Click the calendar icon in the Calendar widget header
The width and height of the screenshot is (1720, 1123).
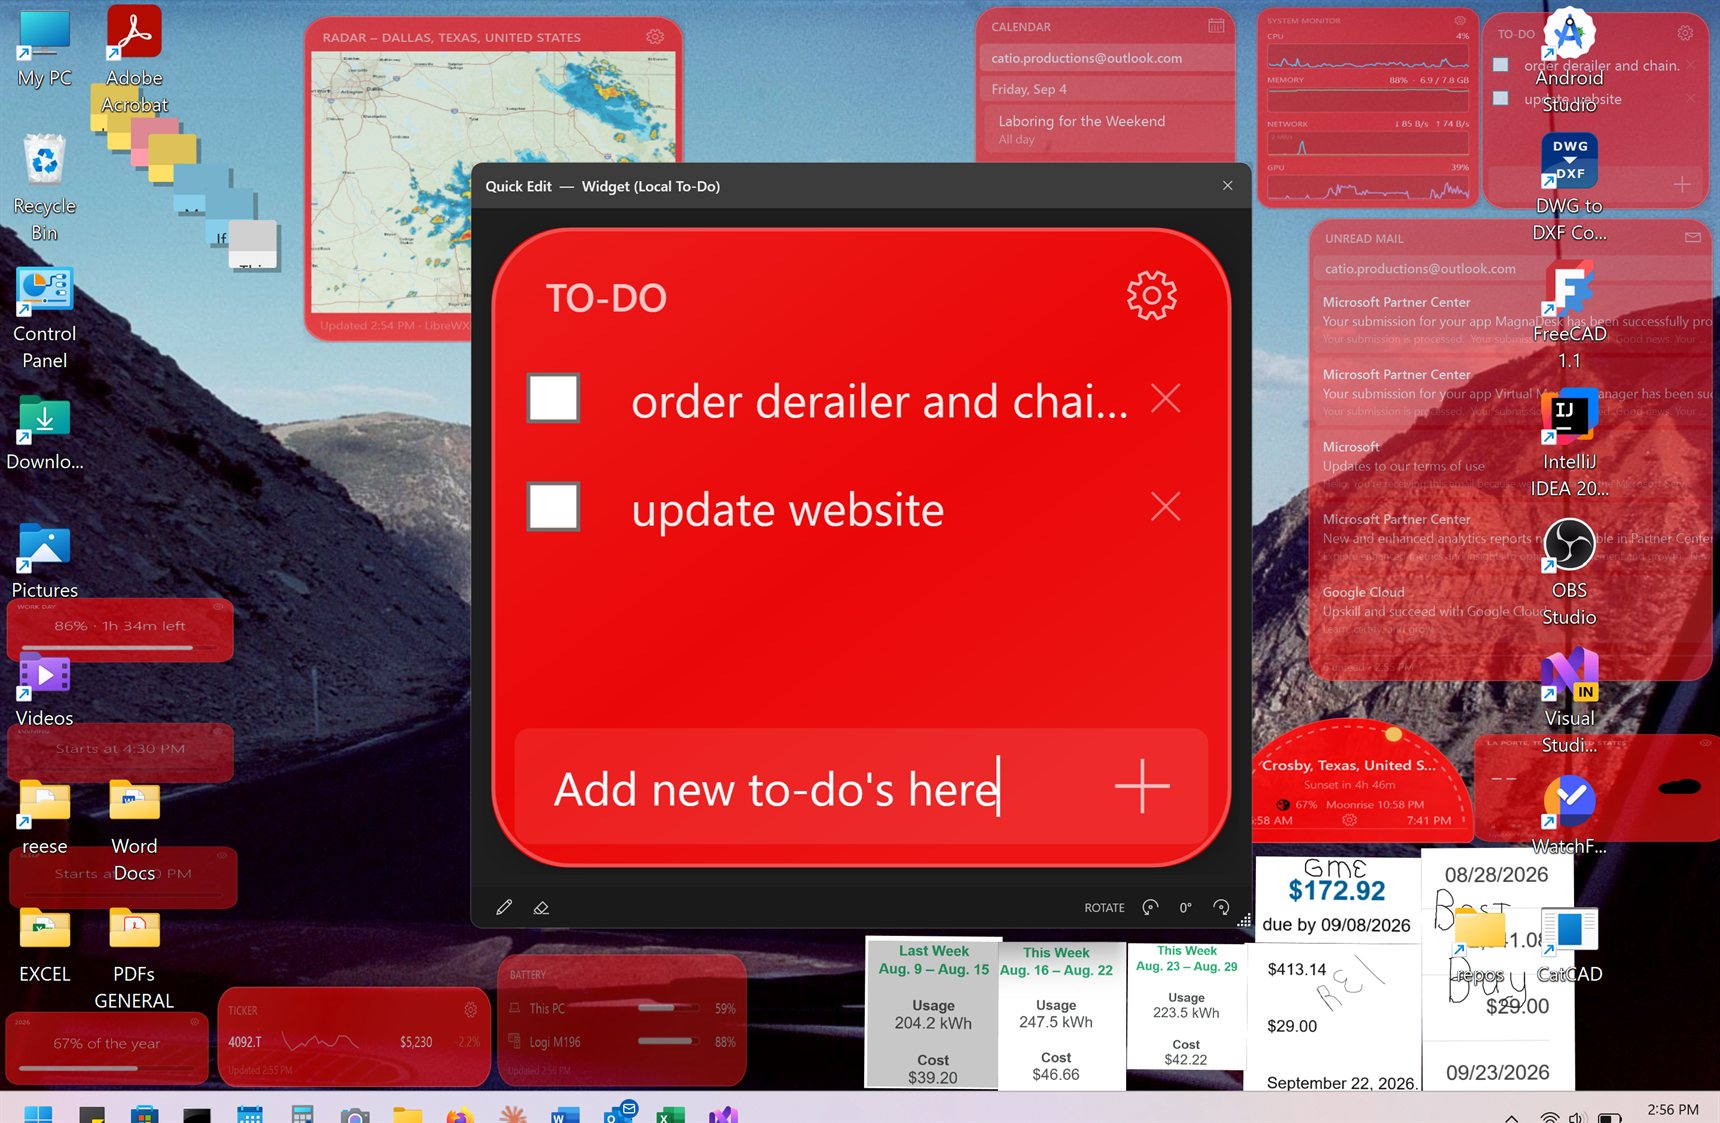pos(1216,26)
